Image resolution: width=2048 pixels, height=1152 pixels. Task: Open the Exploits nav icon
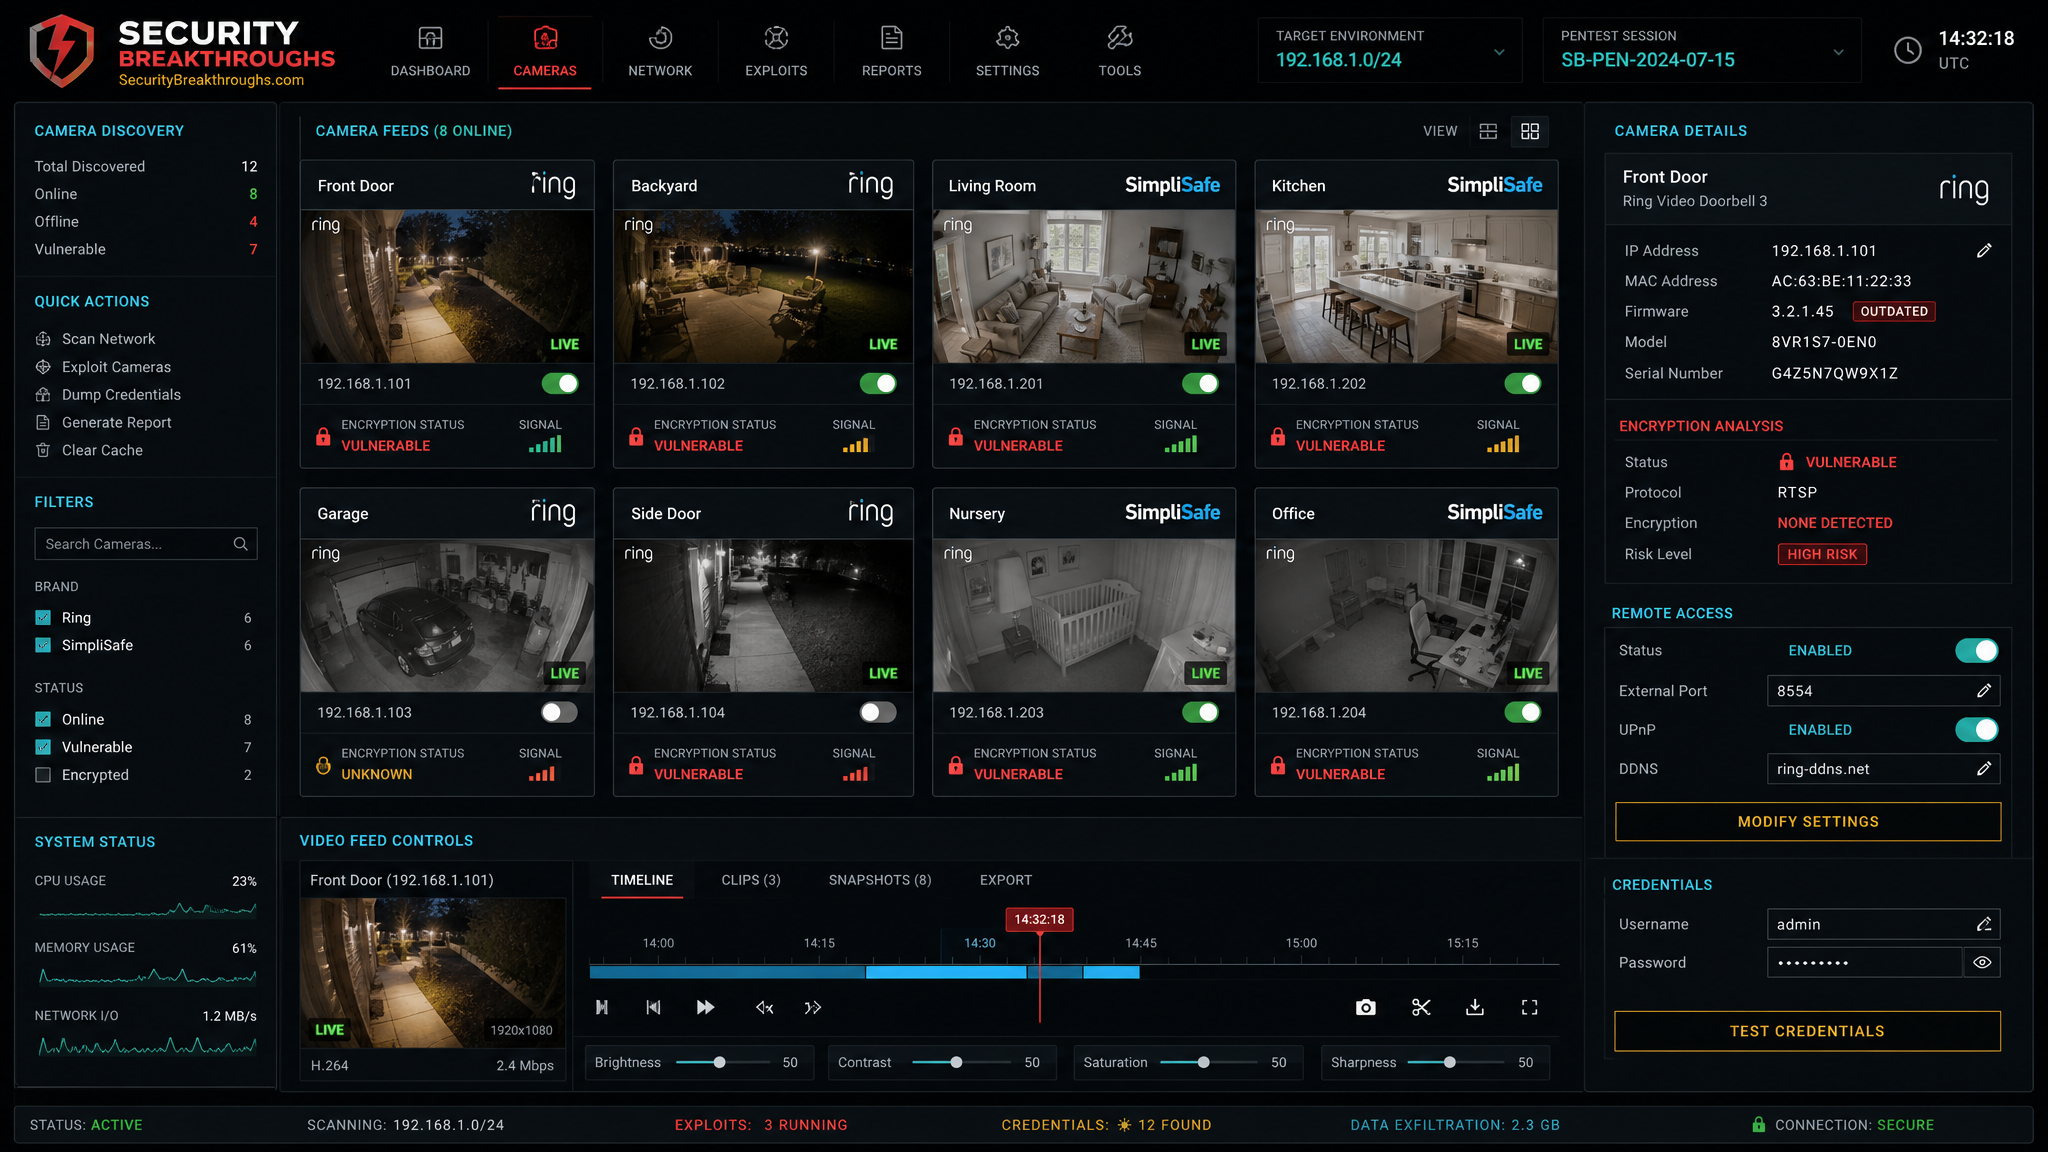[x=776, y=38]
